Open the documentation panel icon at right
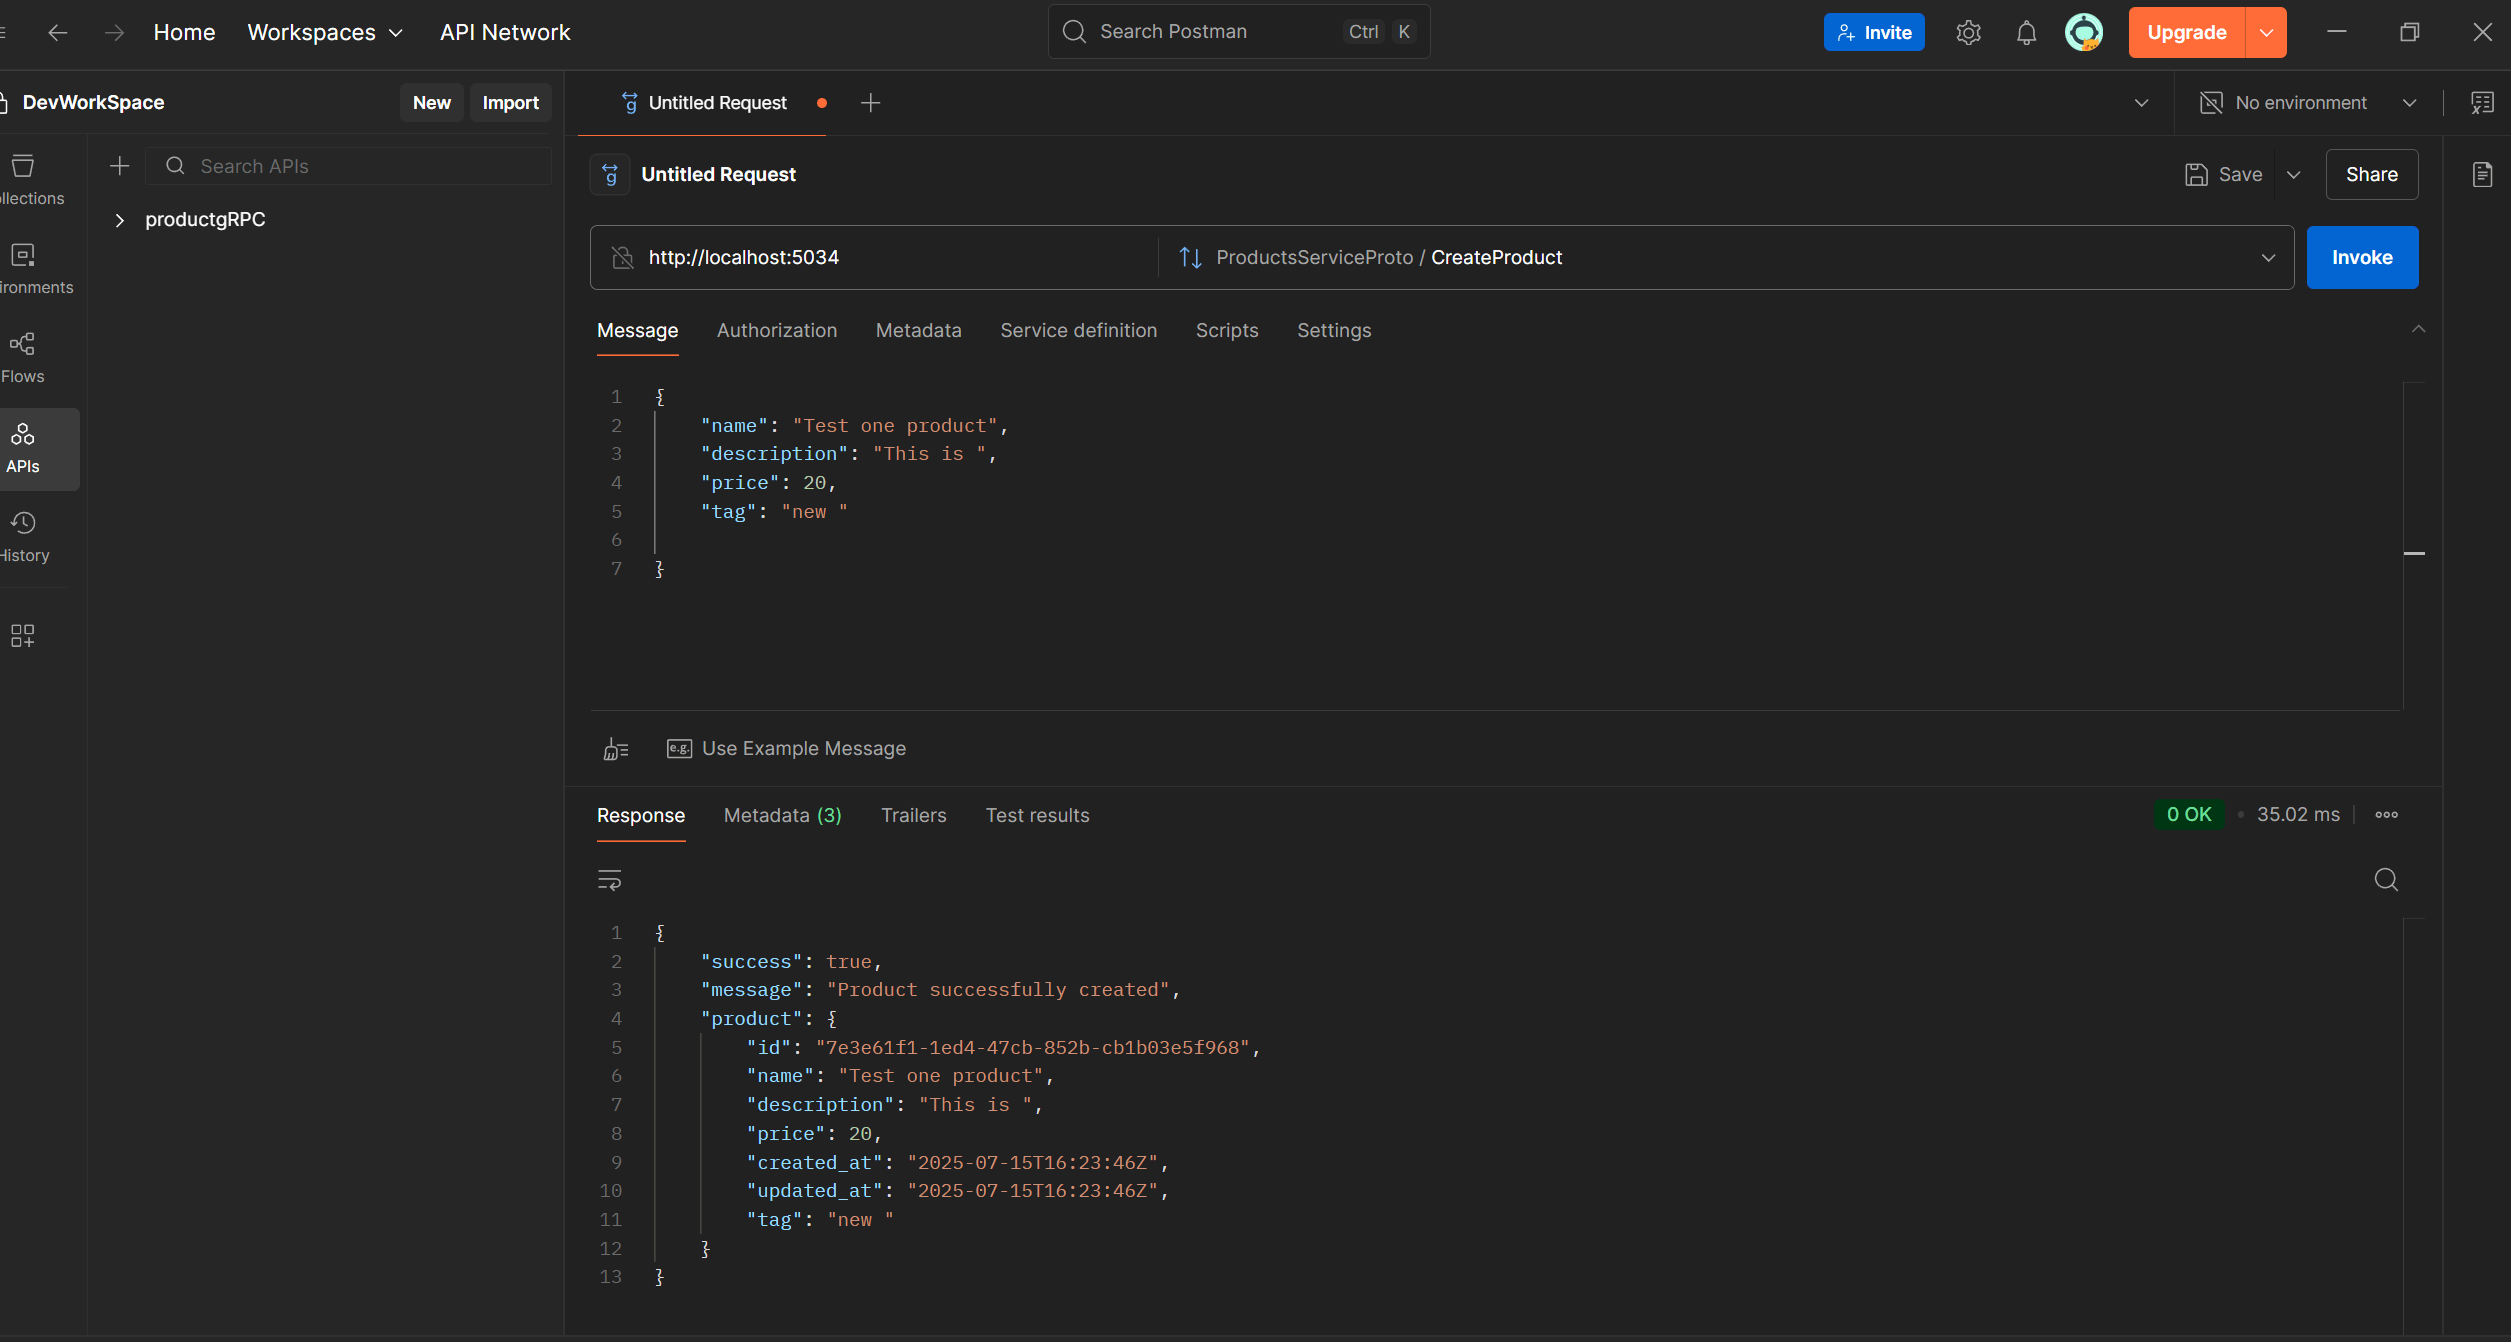Viewport: 2511px width, 1342px height. (x=2482, y=175)
